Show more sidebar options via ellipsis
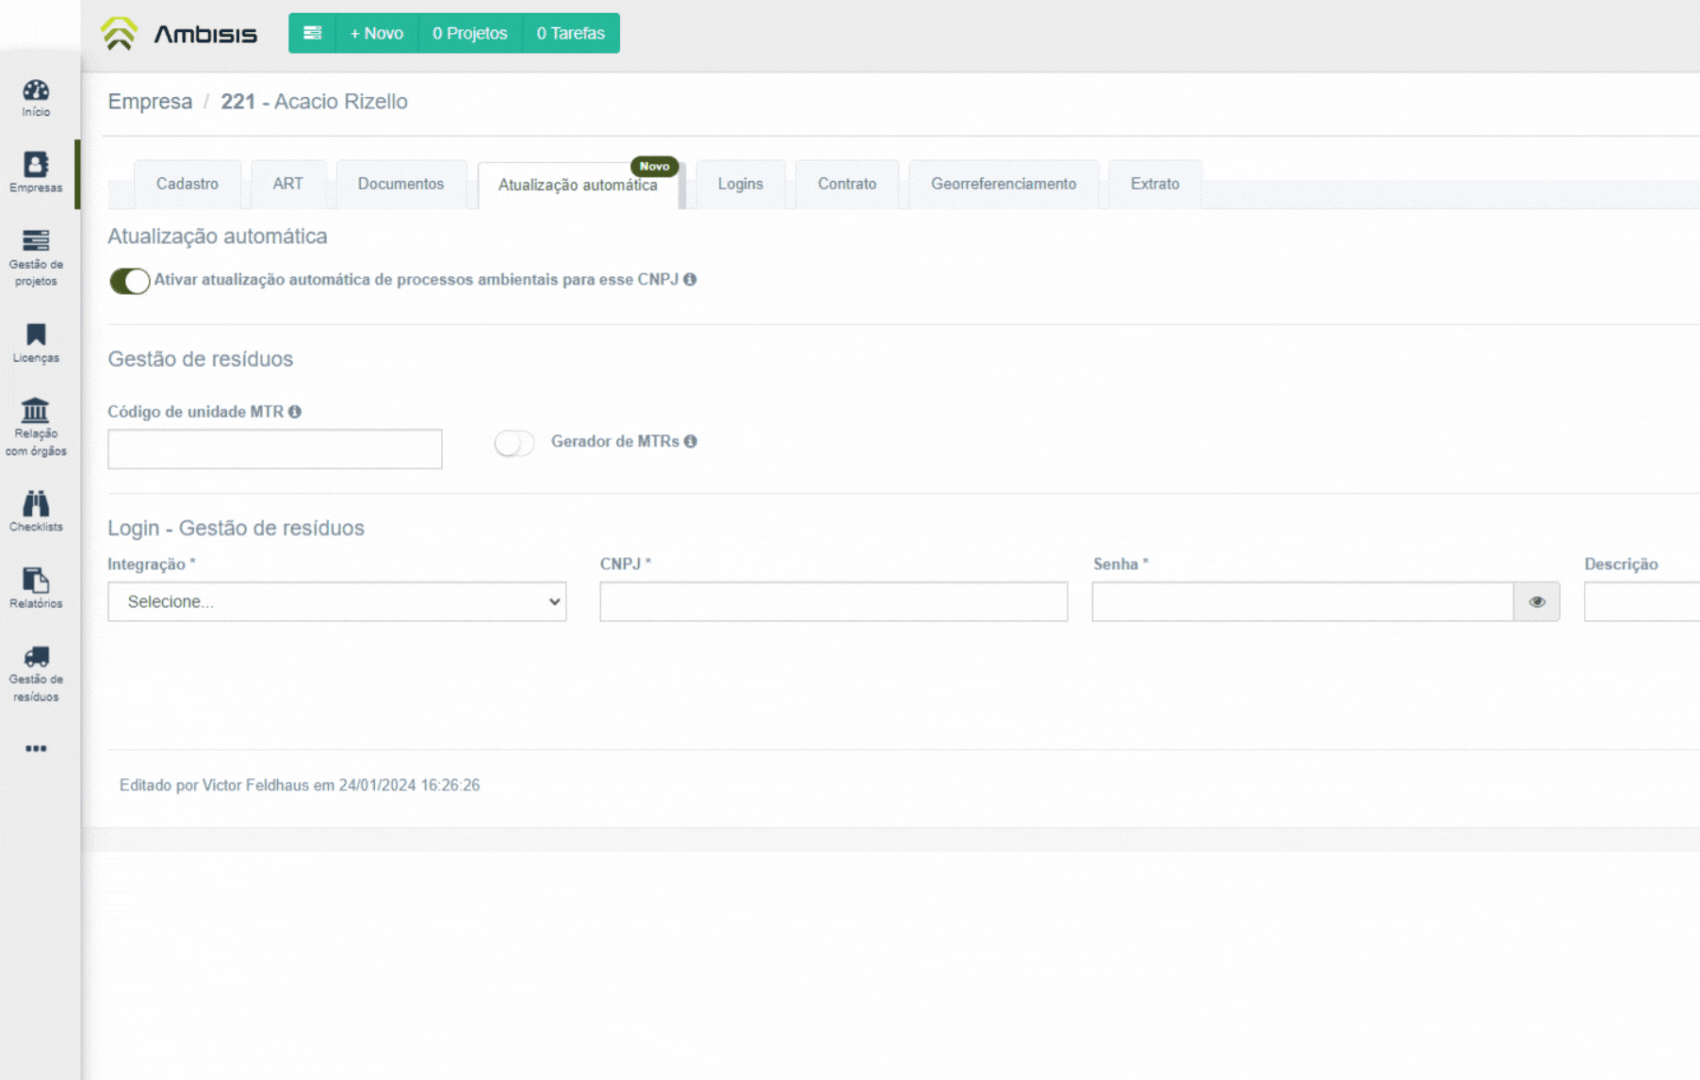The image size is (1700, 1080). (x=36, y=748)
